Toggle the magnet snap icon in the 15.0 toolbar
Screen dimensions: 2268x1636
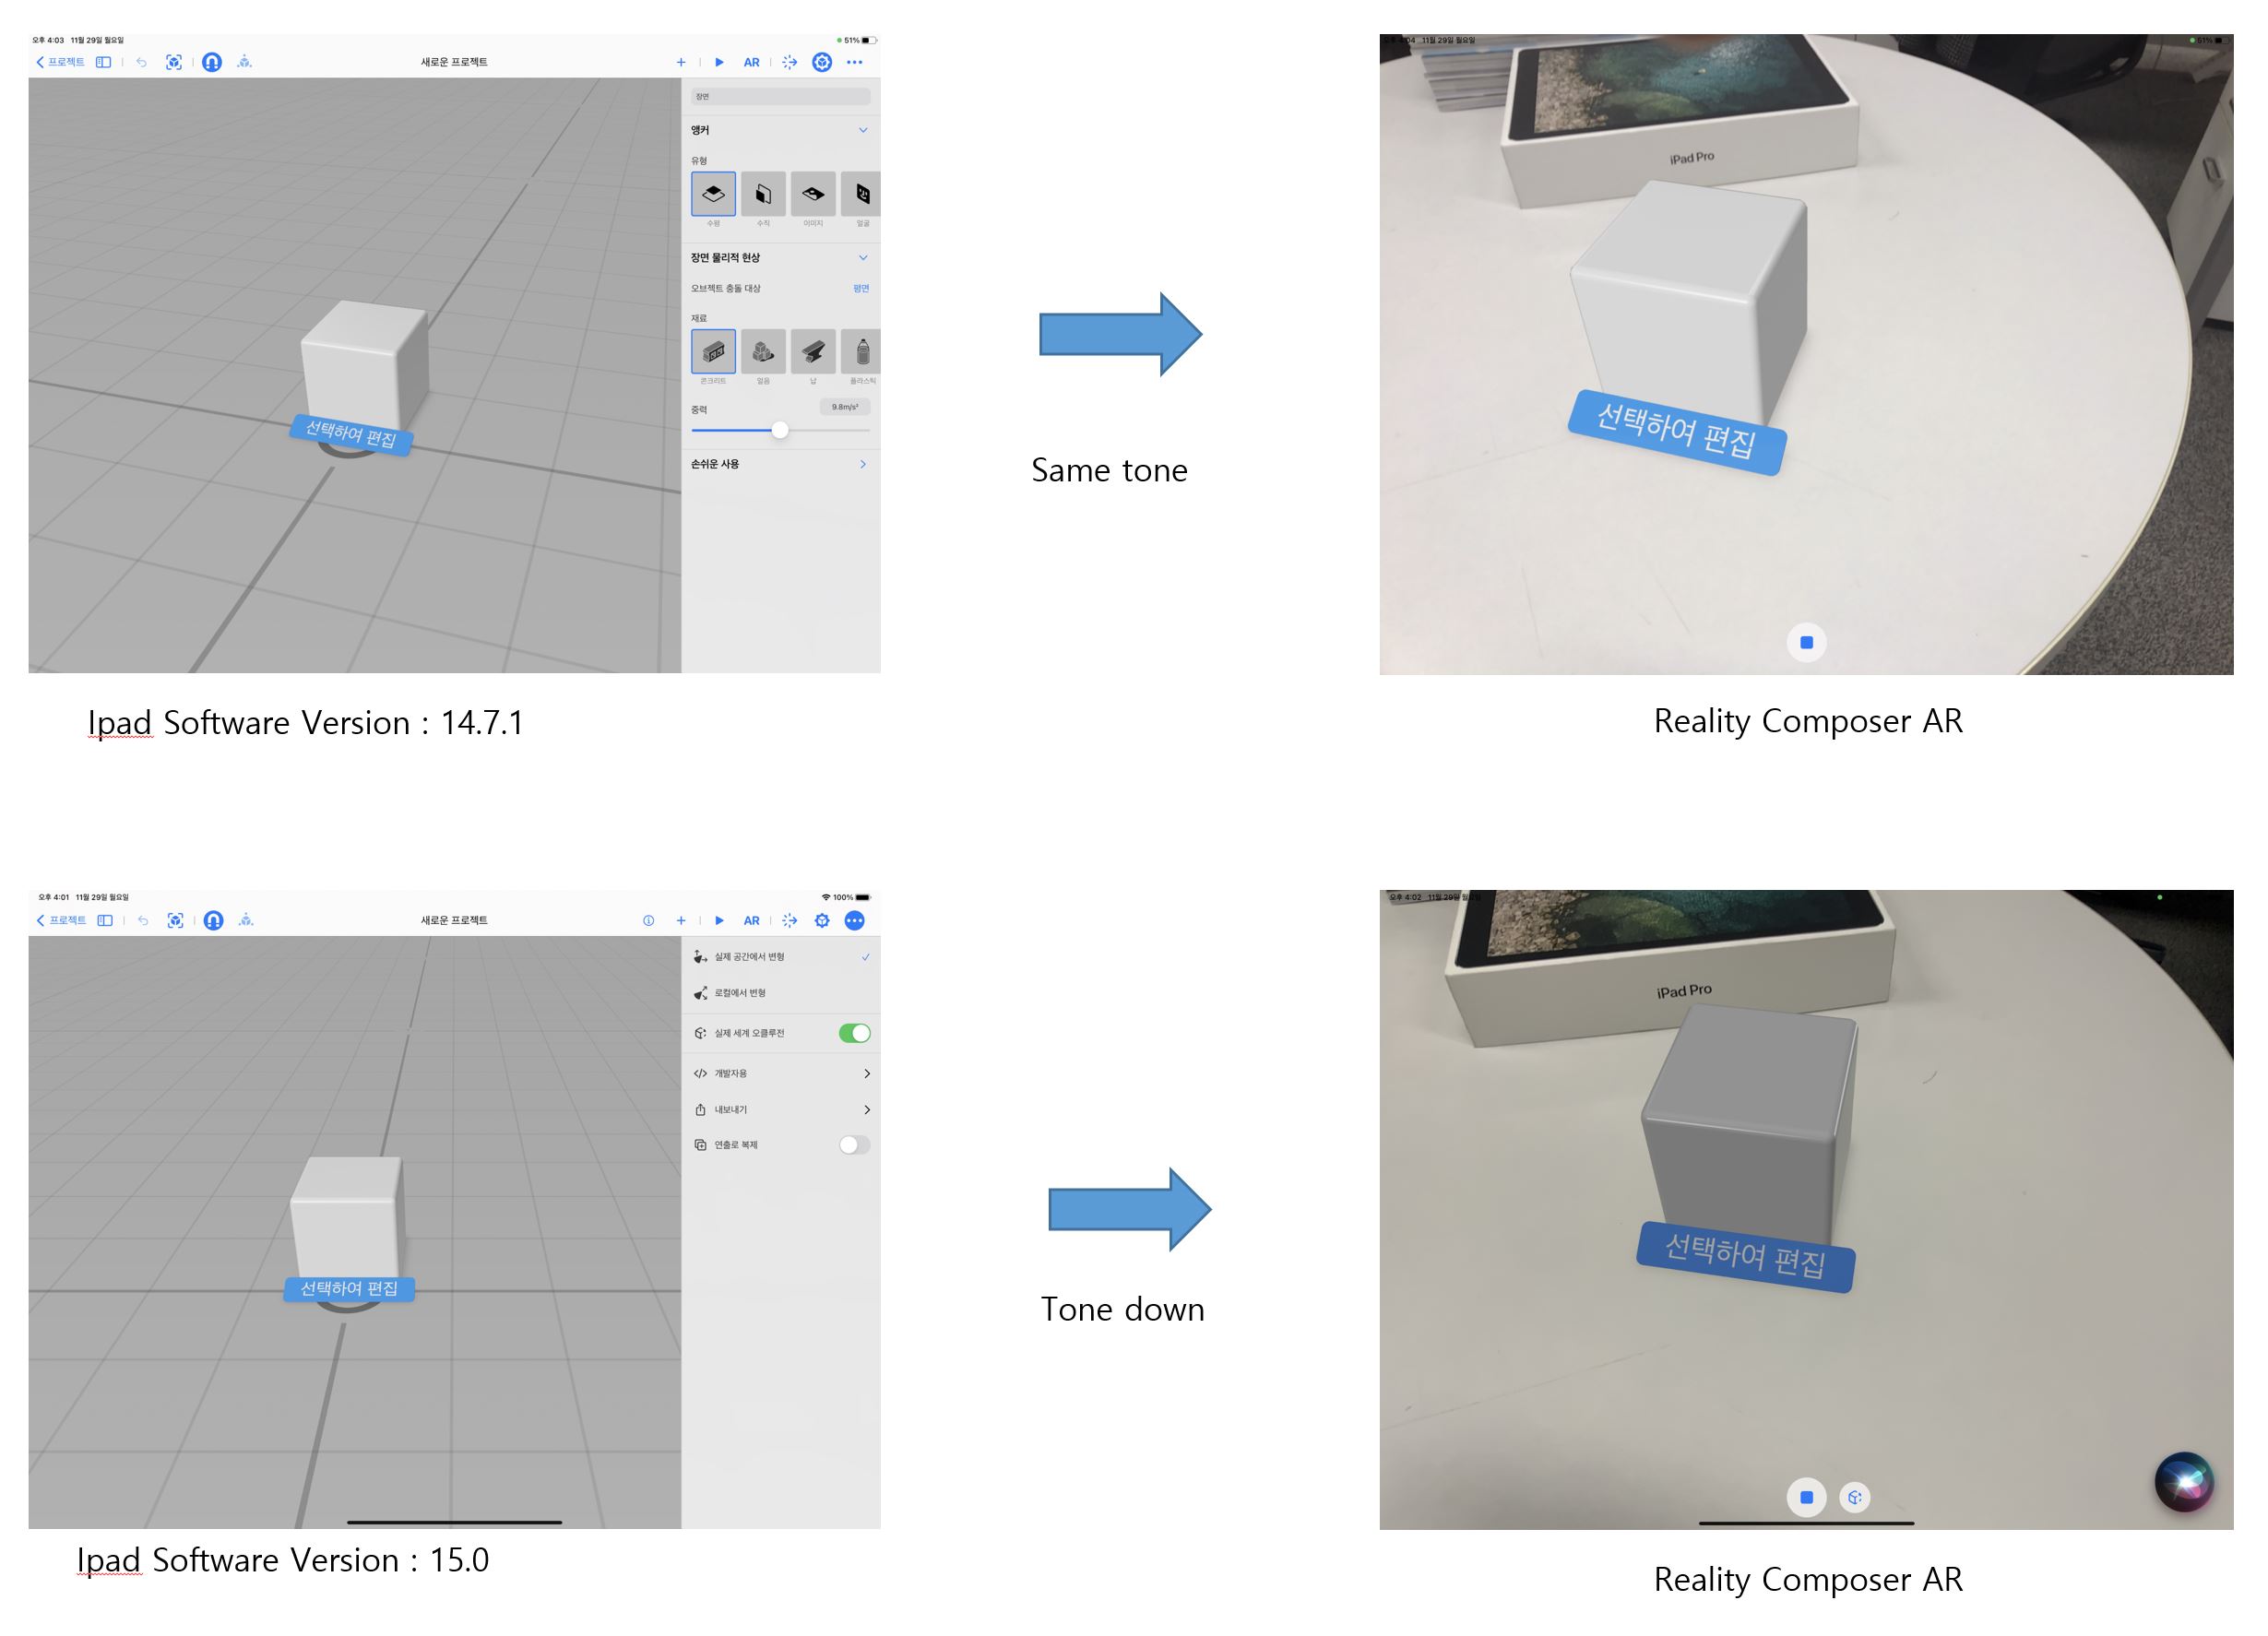tap(213, 920)
